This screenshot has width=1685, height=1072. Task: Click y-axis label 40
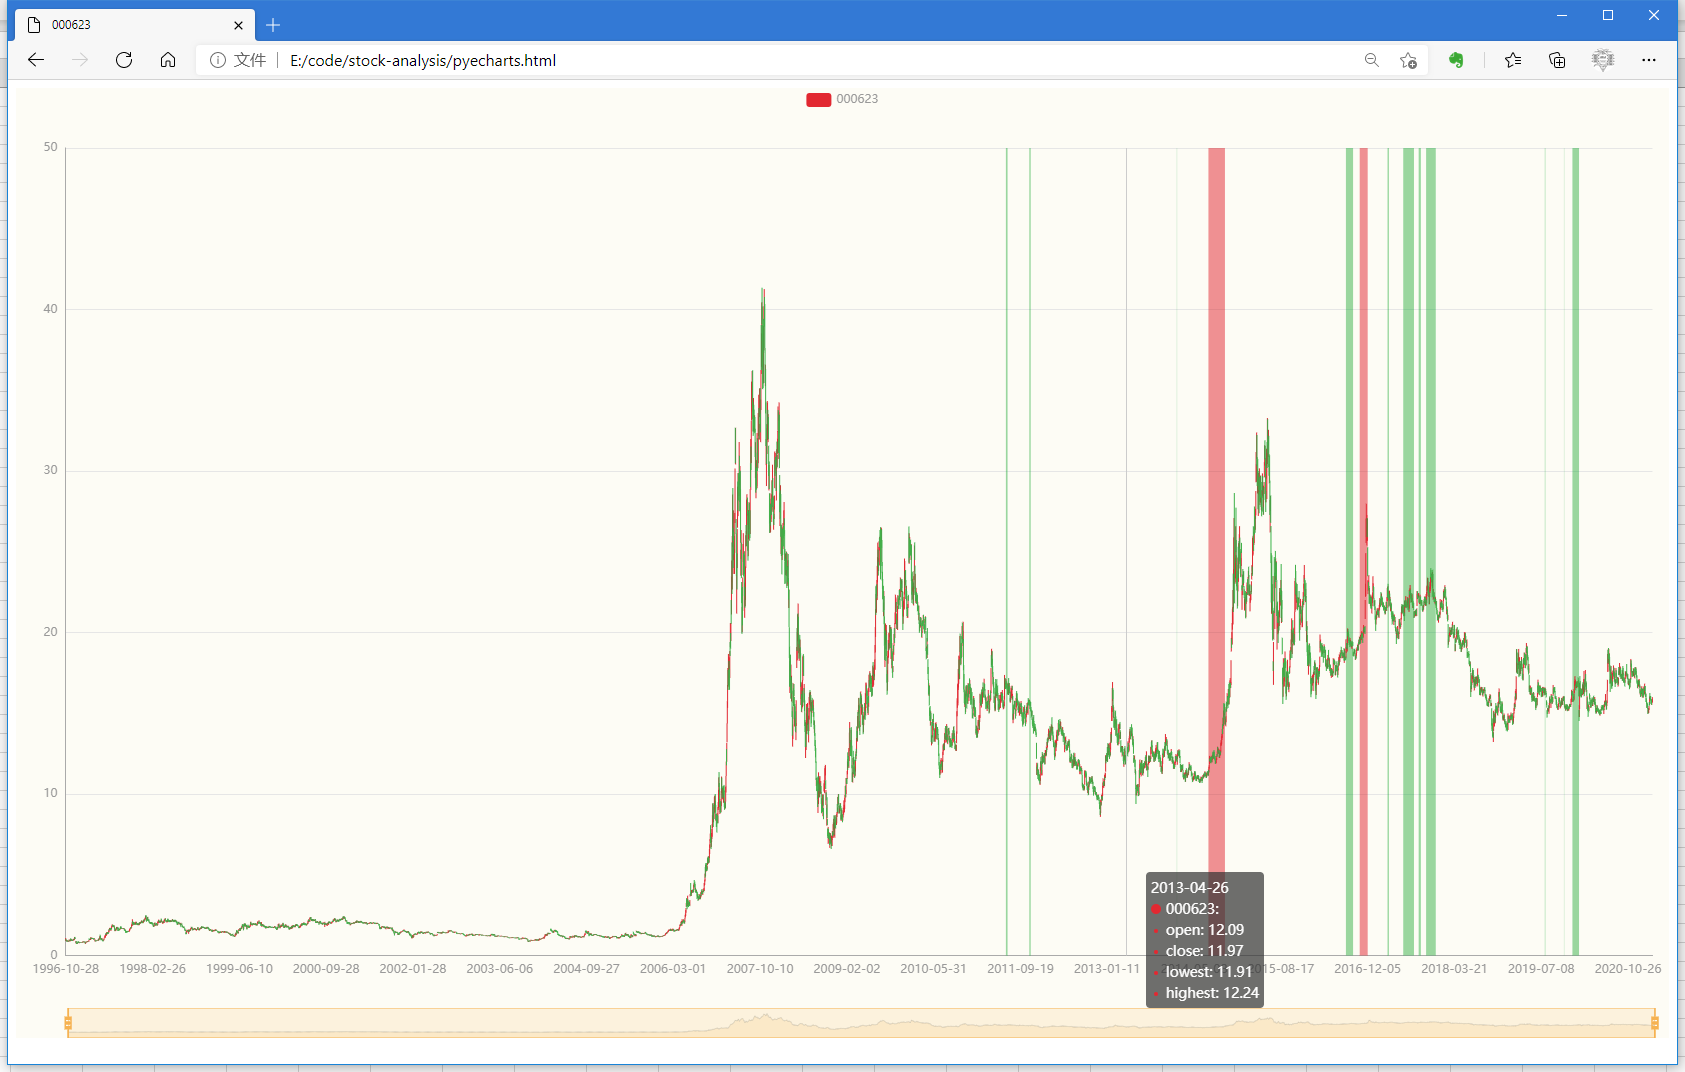50,309
